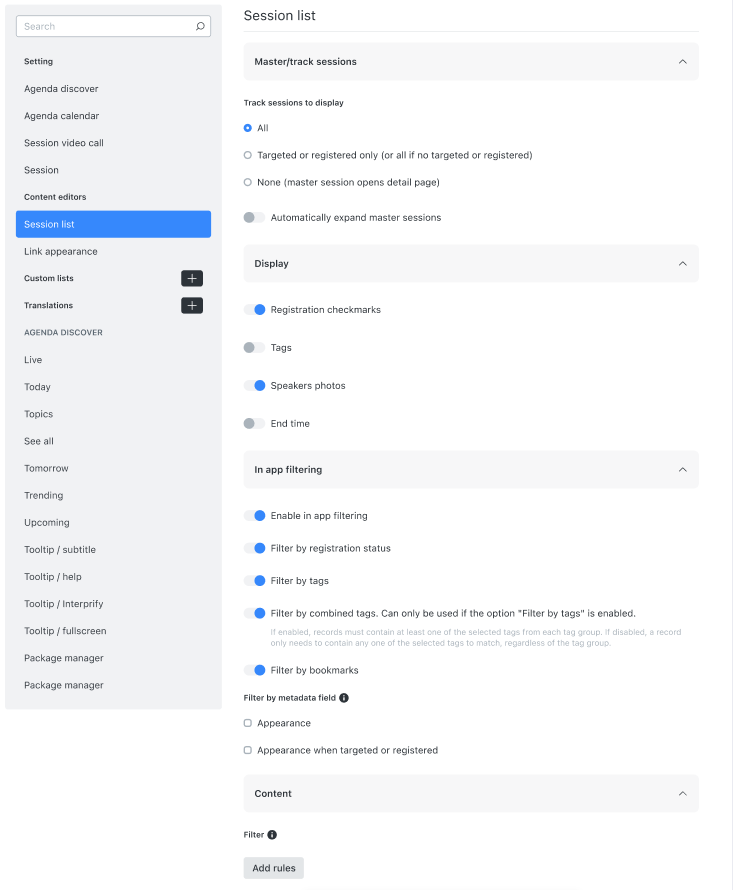
Task: Collapse the Master/track sessions section
Action: pos(682,61)
